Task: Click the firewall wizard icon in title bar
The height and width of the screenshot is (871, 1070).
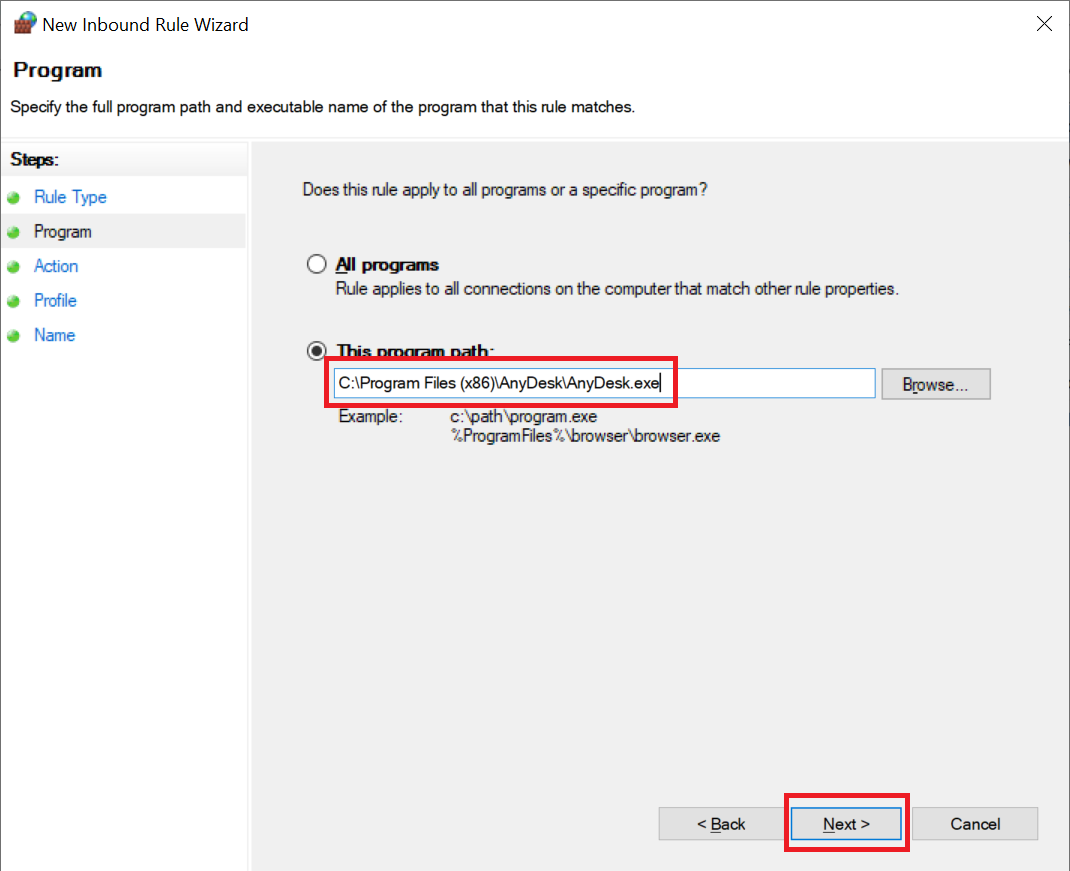Action: pyautogui.click(x=24, y=24)
